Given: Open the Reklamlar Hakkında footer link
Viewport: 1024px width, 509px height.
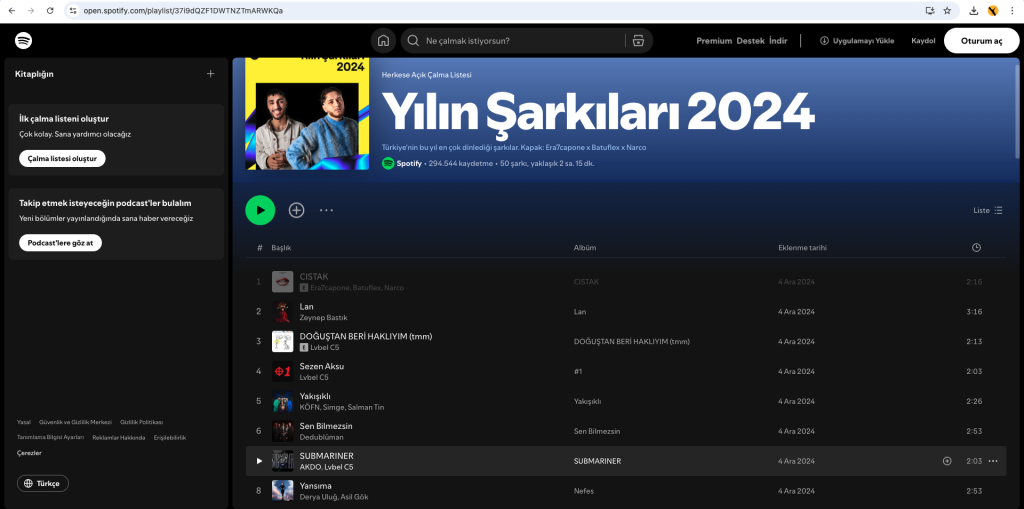Looking at the screenshot, I should (x=119, y=438).
